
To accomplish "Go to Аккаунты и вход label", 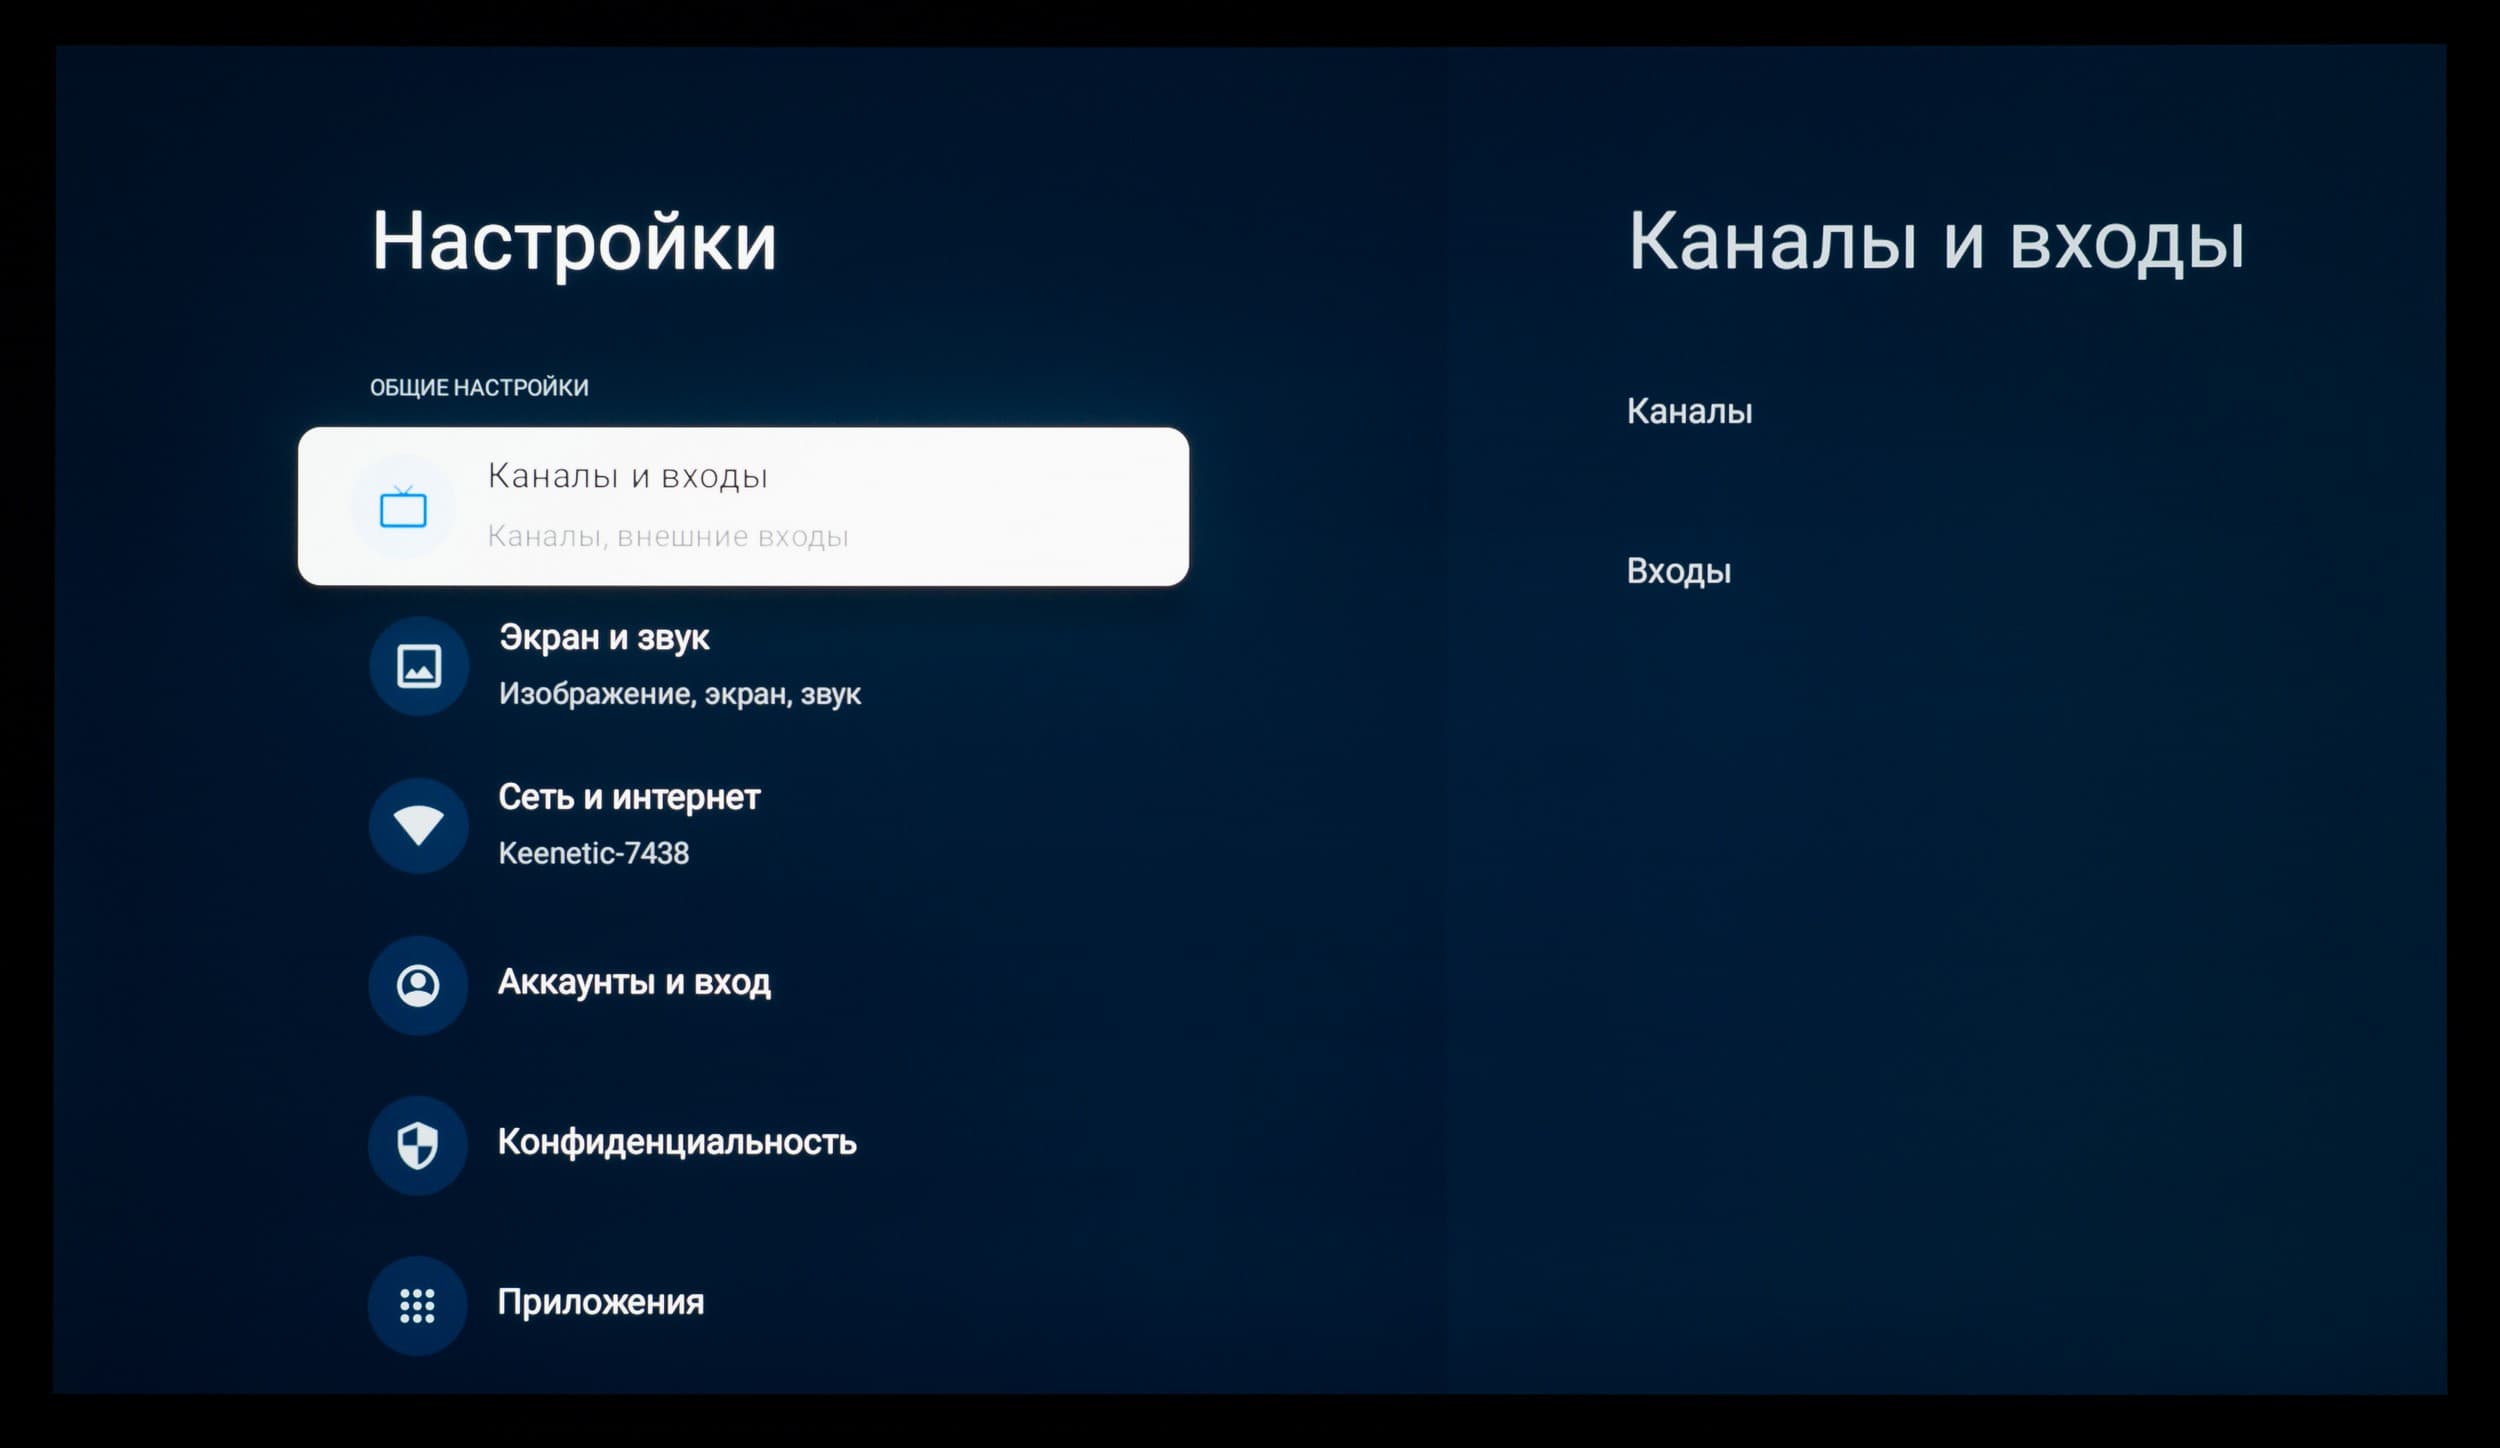I will [634, 982].
